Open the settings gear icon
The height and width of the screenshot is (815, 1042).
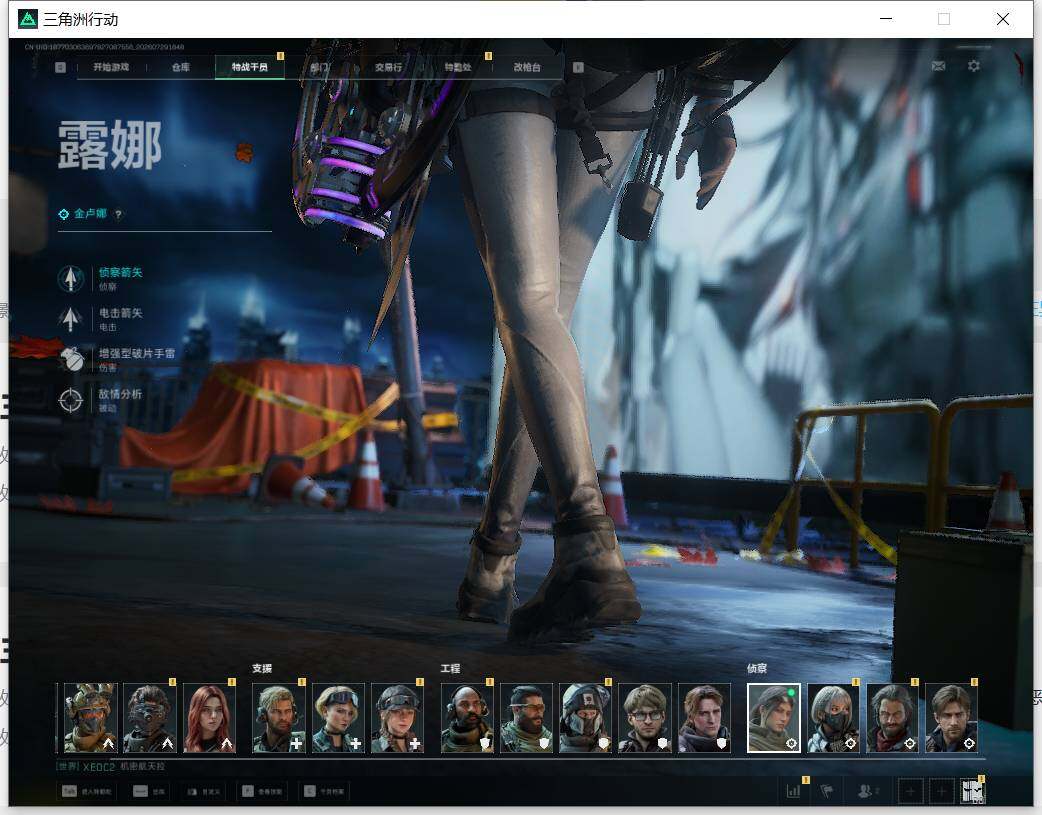point(974,66)
